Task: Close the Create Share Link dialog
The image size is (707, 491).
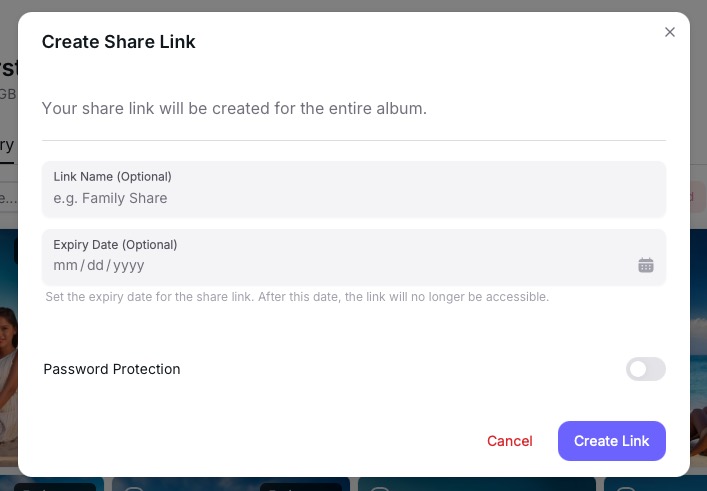Action: pos(670,32)
